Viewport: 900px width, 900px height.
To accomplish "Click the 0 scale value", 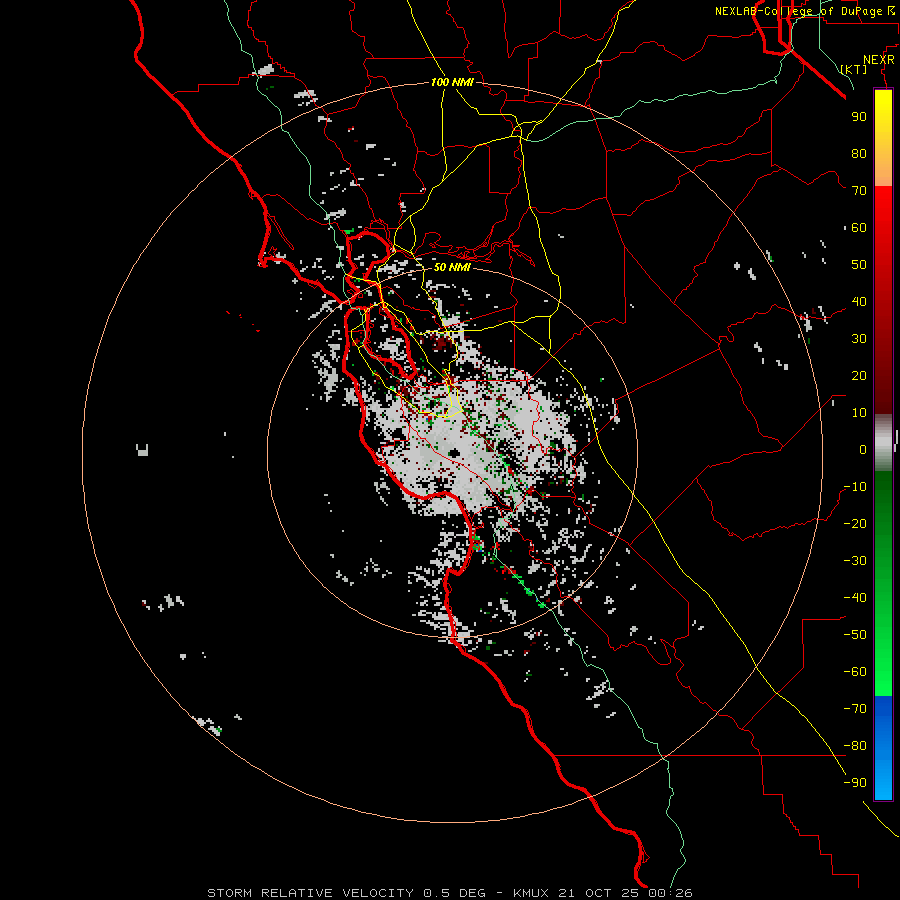I will (863, 449).
